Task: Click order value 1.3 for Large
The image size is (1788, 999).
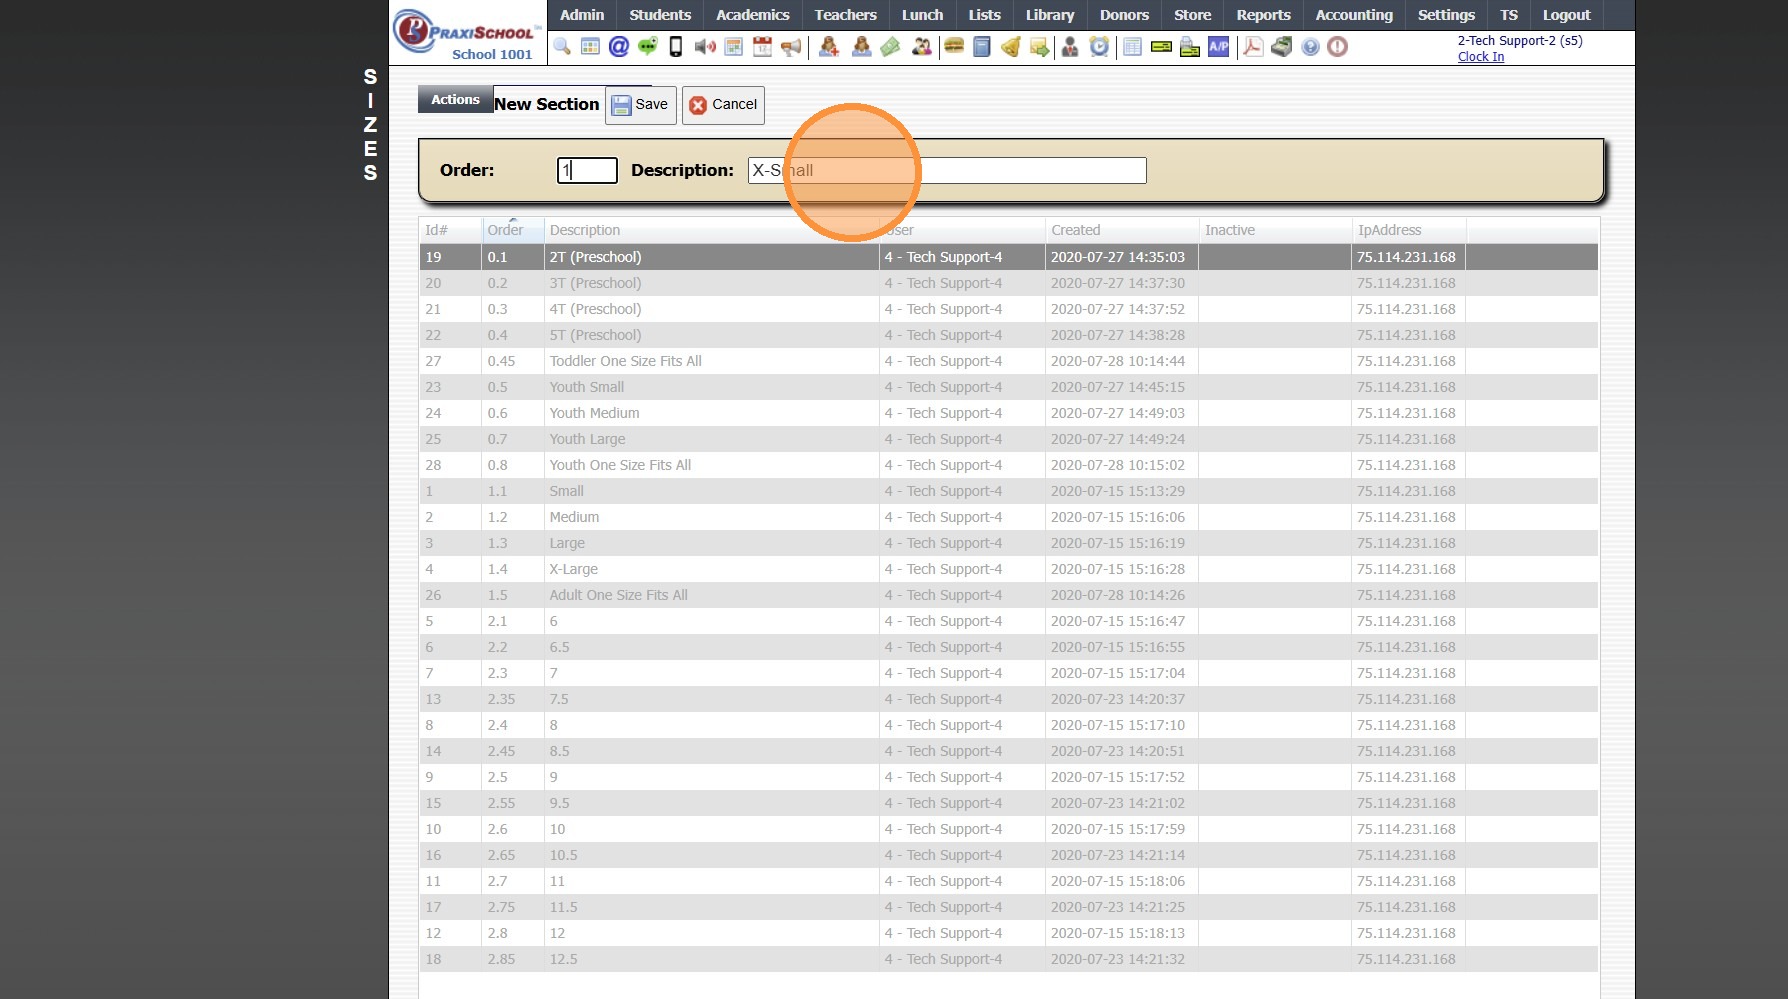Action: [497, 543]
